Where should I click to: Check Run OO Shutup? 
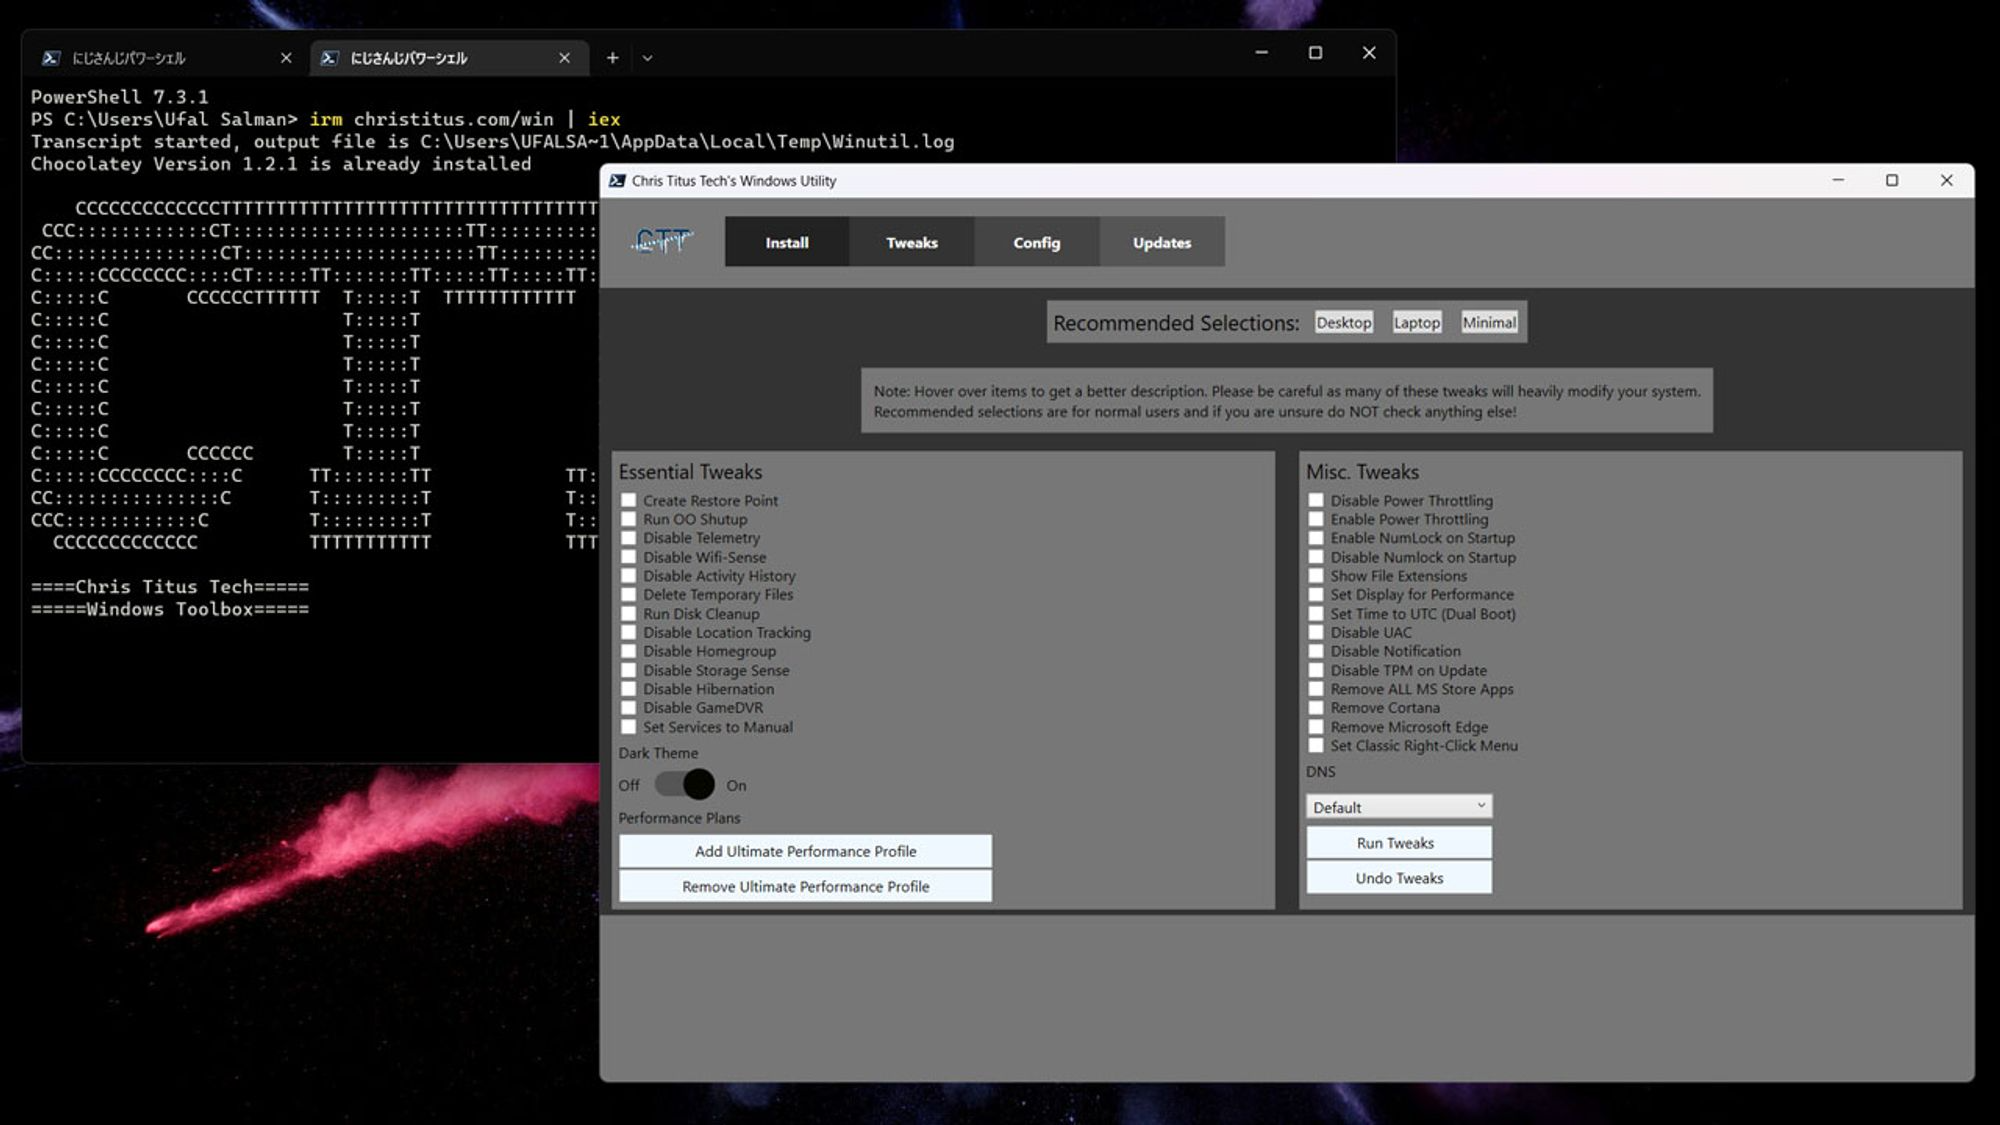pos(628,519)
